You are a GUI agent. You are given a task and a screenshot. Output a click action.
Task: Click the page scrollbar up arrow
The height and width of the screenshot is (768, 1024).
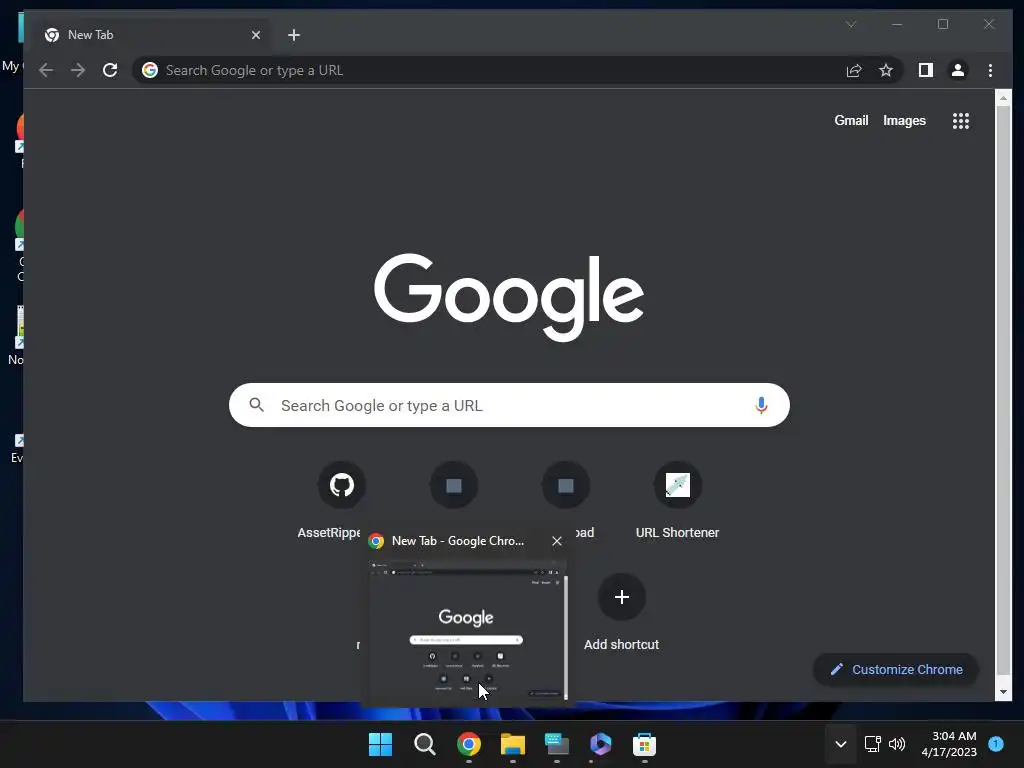pyautogui.click(x=1002, y=98)
